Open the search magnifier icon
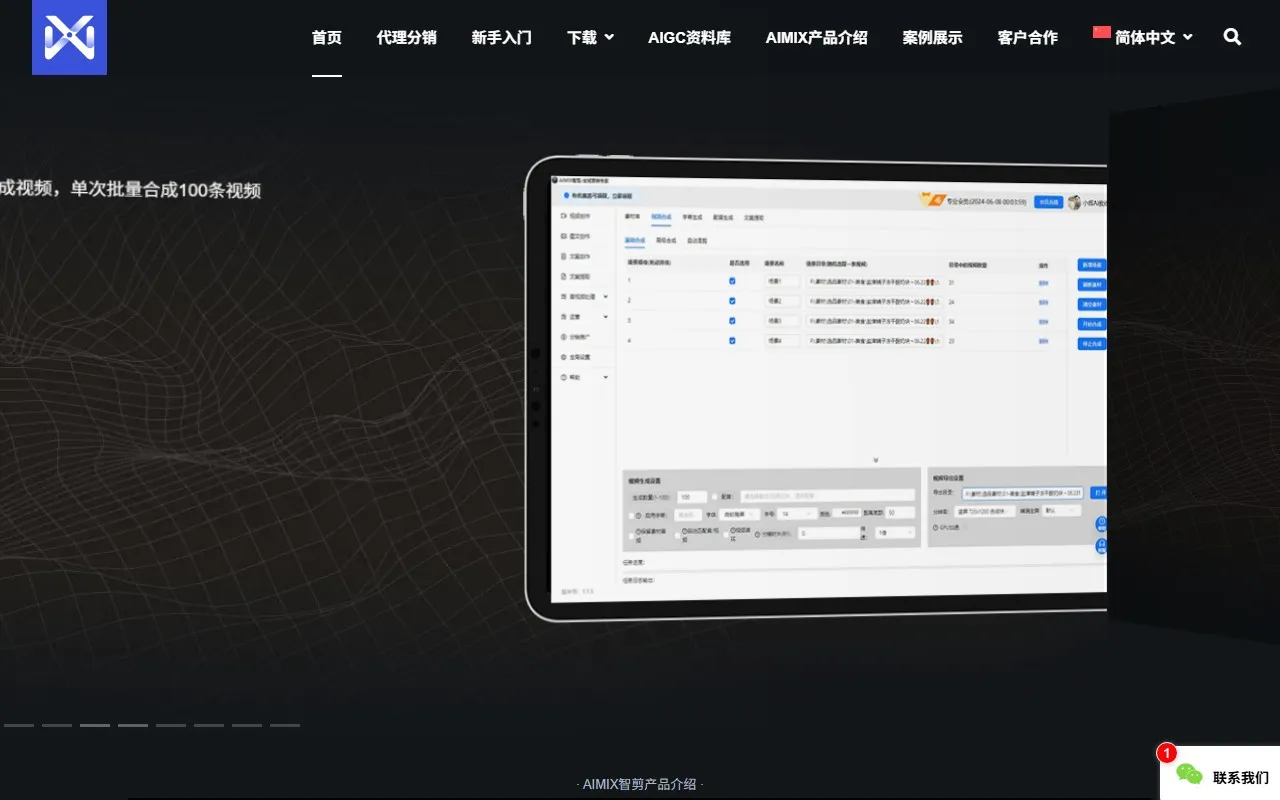 (x=1232, y=37)
